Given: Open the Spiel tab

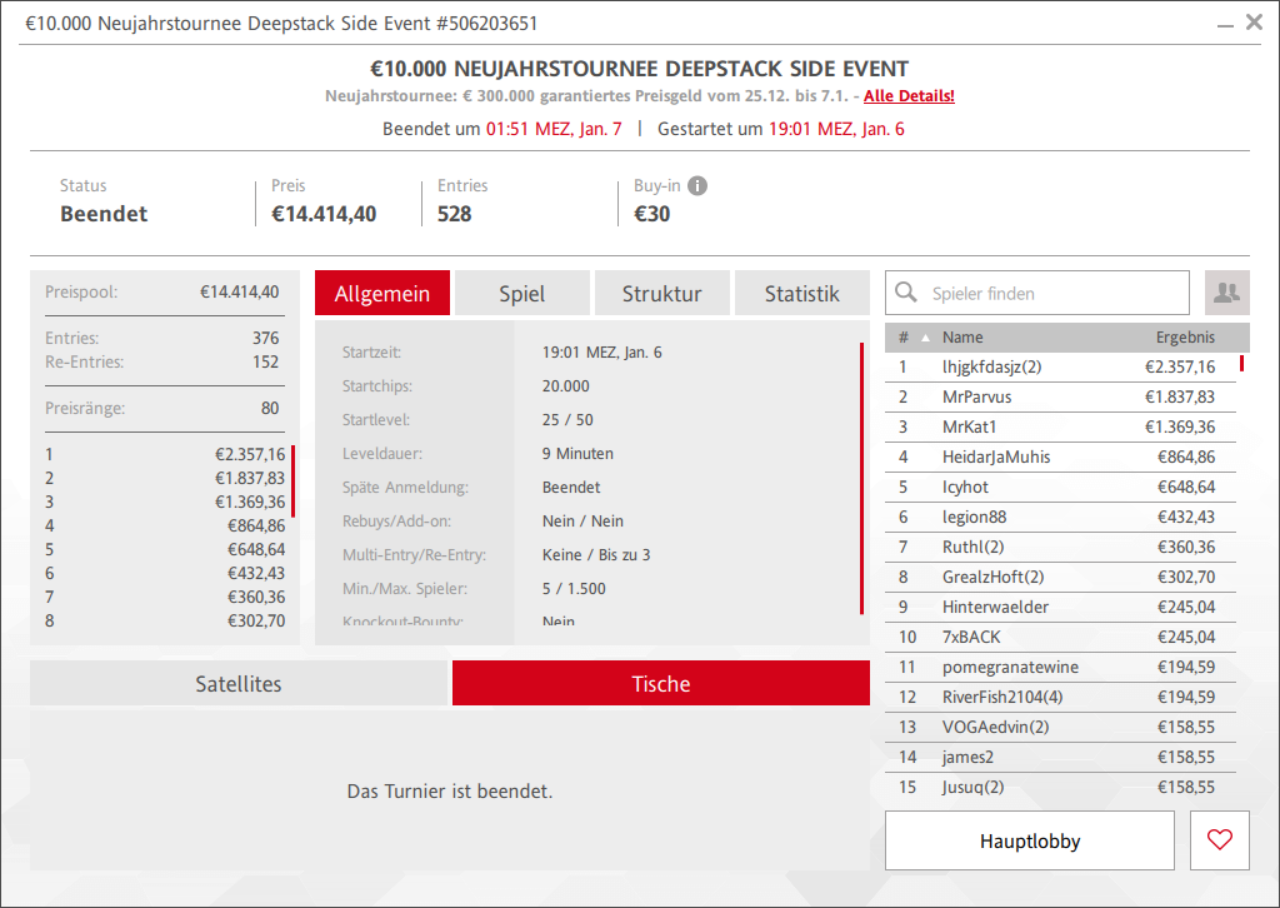Looking at the screenshot, I should point(522,294).
